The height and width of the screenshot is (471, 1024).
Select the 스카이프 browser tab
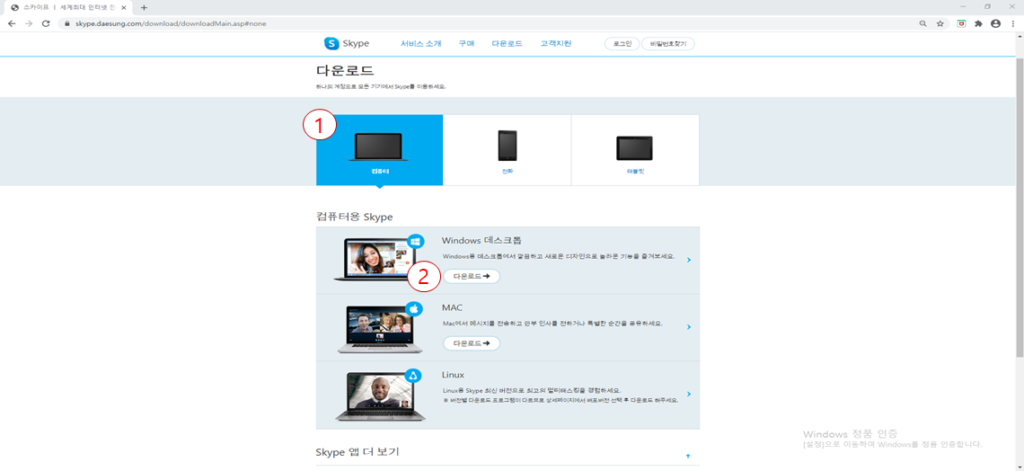68,7
